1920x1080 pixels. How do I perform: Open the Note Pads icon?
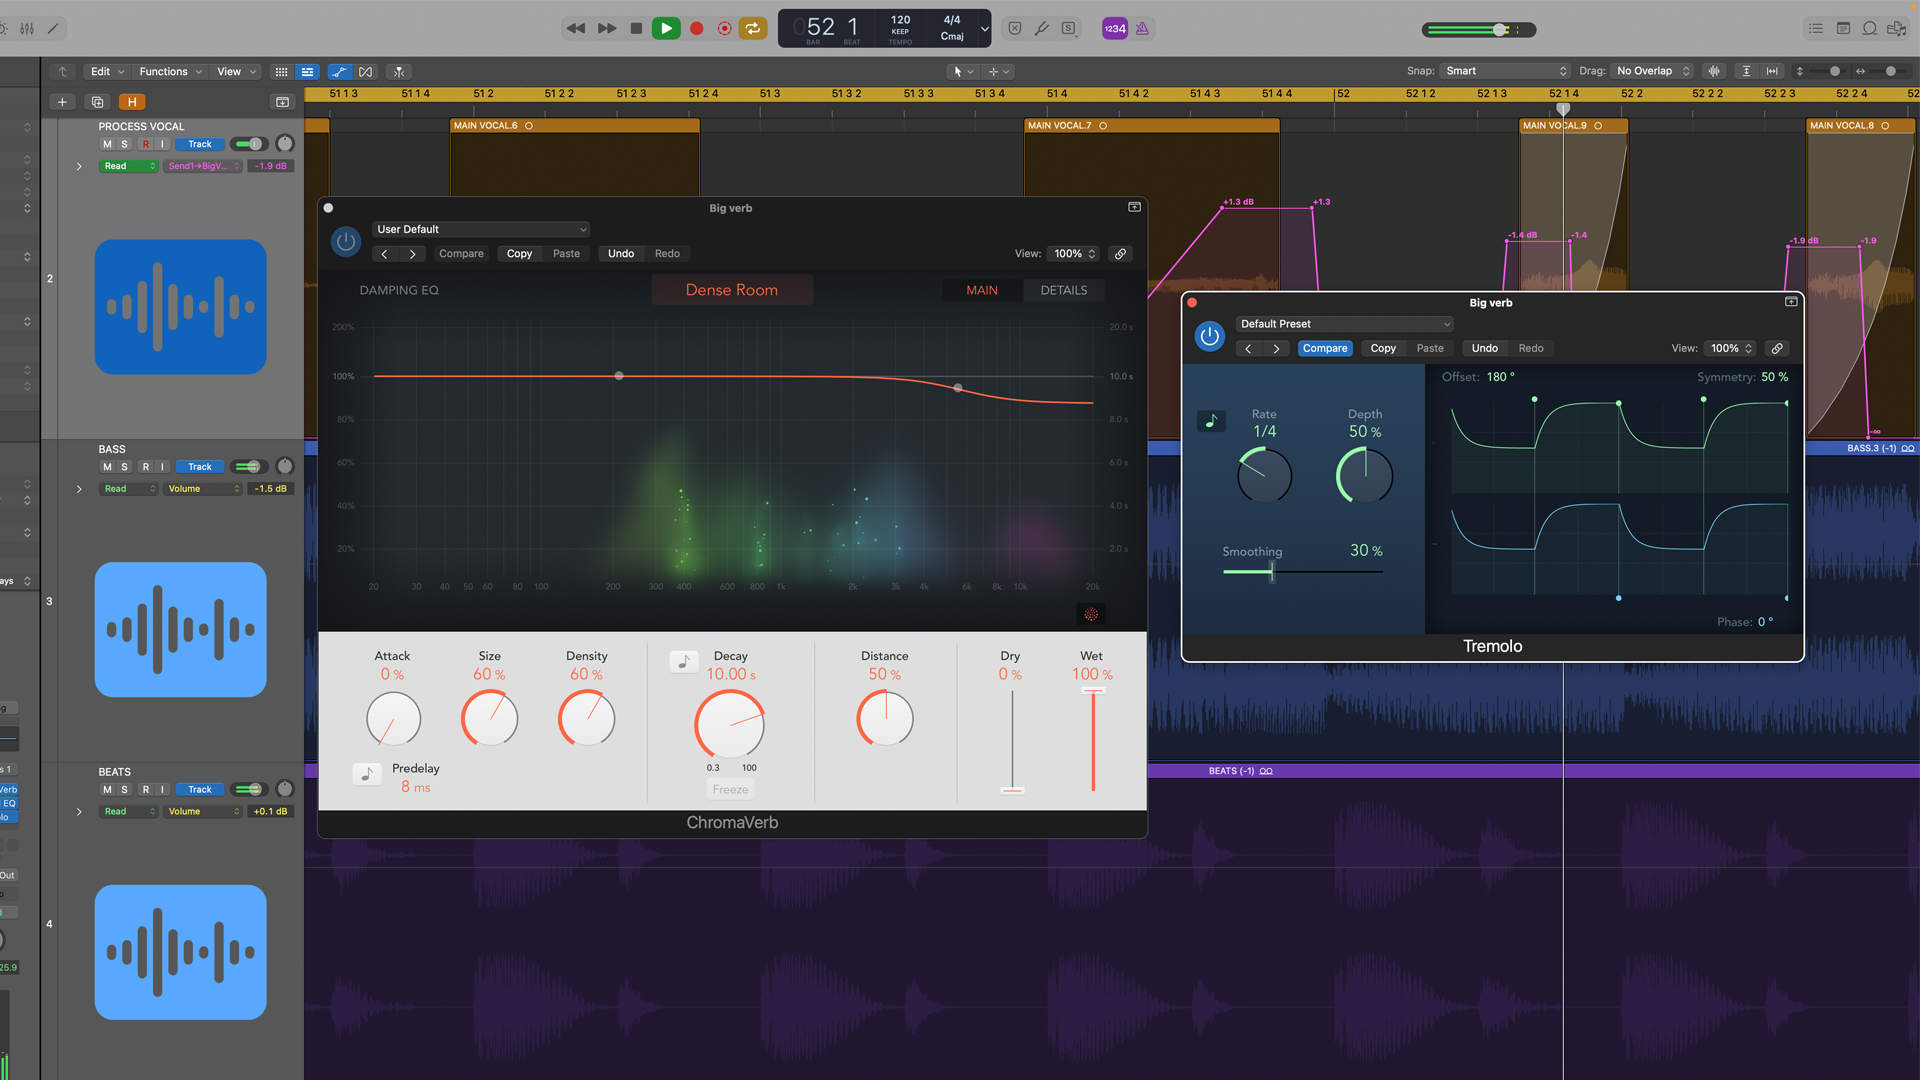coord(1843,28)
